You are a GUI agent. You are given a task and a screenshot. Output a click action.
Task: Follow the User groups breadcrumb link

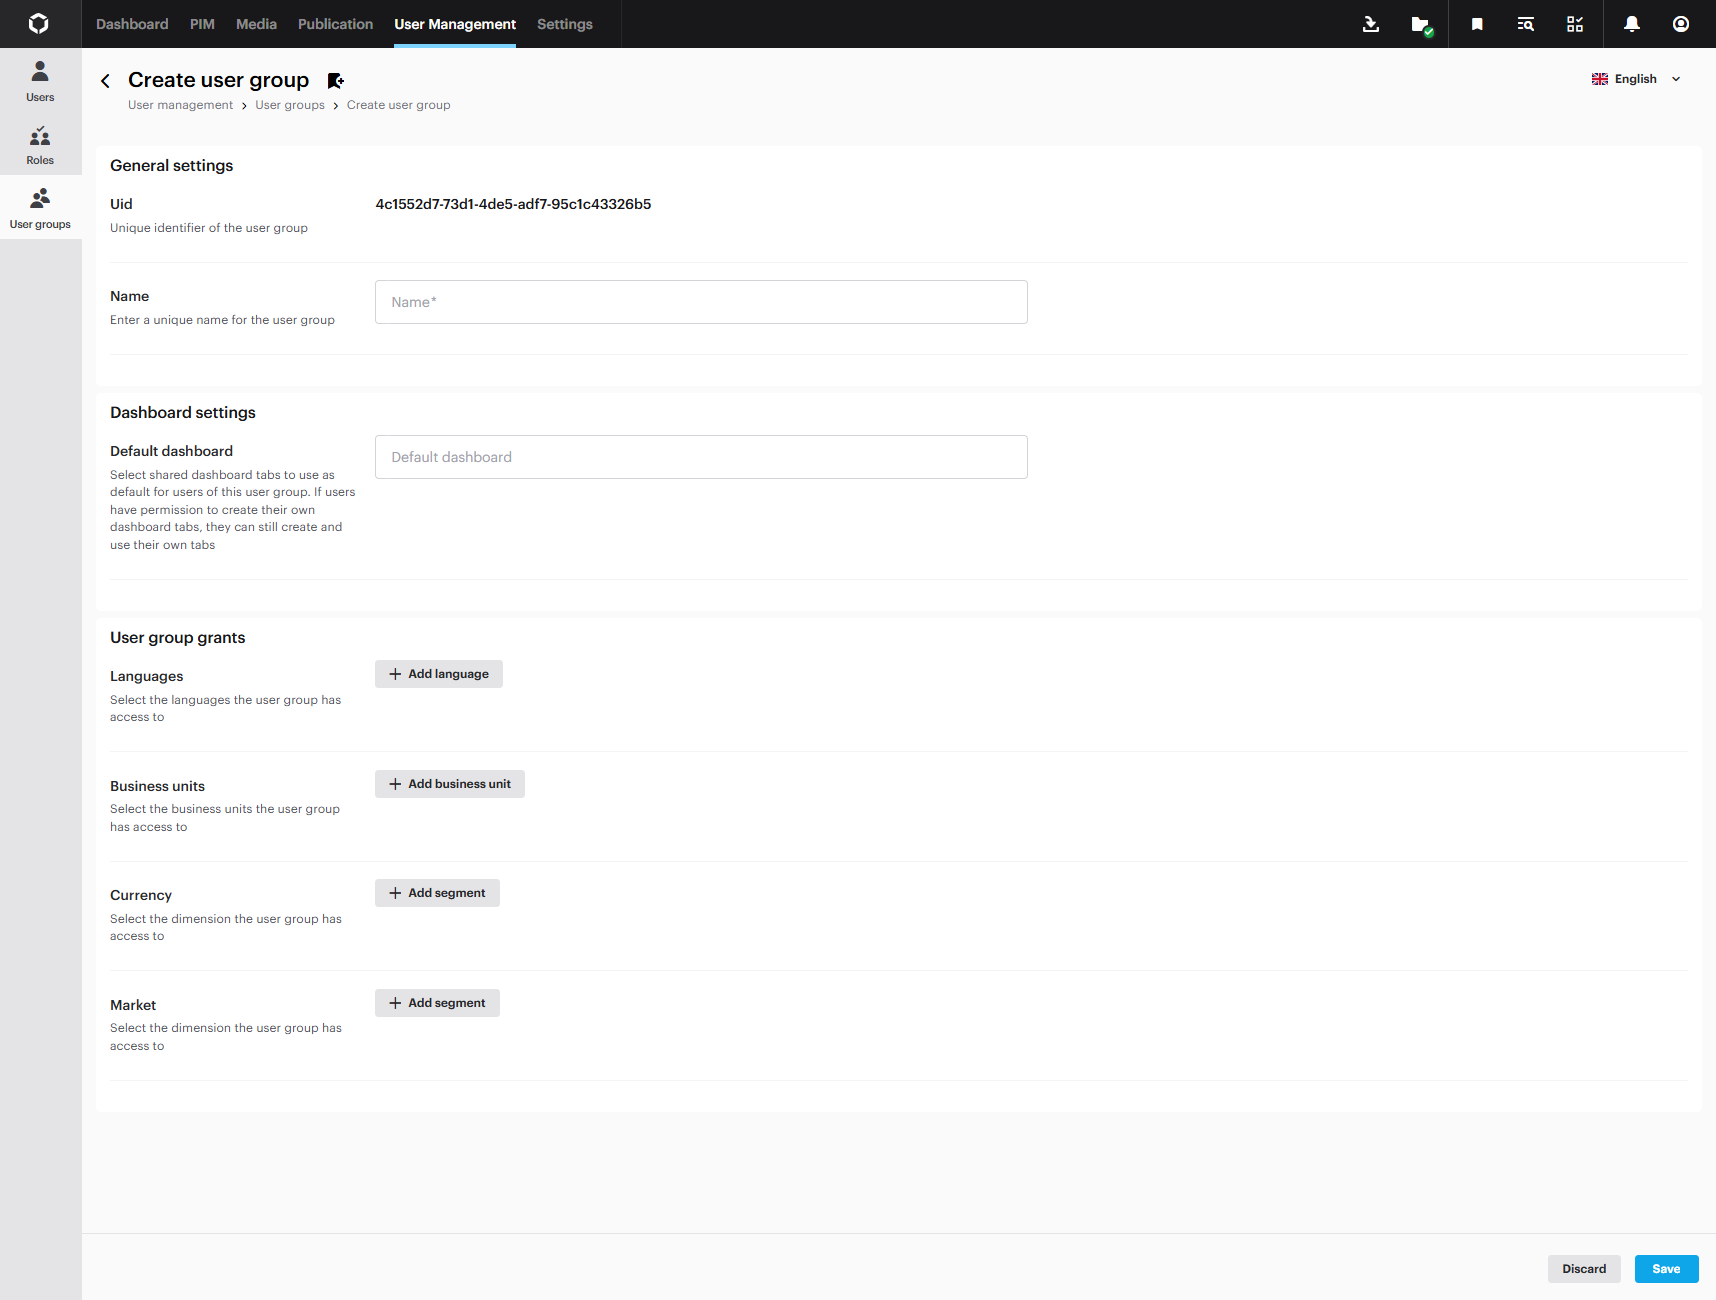(289, 105)
